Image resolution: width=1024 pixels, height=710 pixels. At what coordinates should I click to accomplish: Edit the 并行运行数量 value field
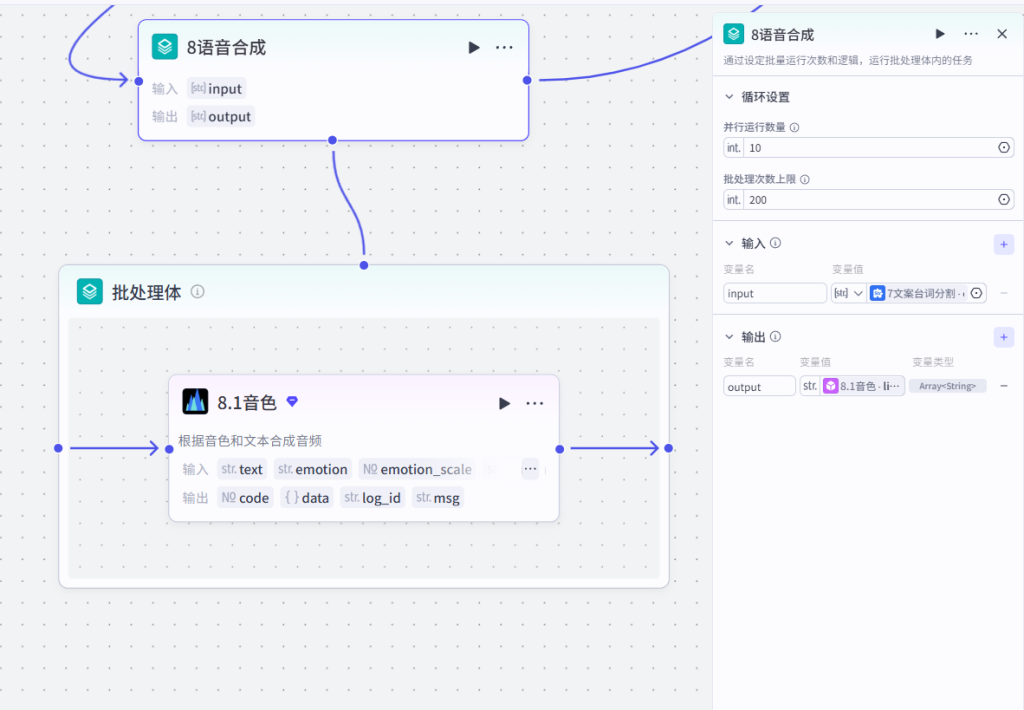click(869, 148)
